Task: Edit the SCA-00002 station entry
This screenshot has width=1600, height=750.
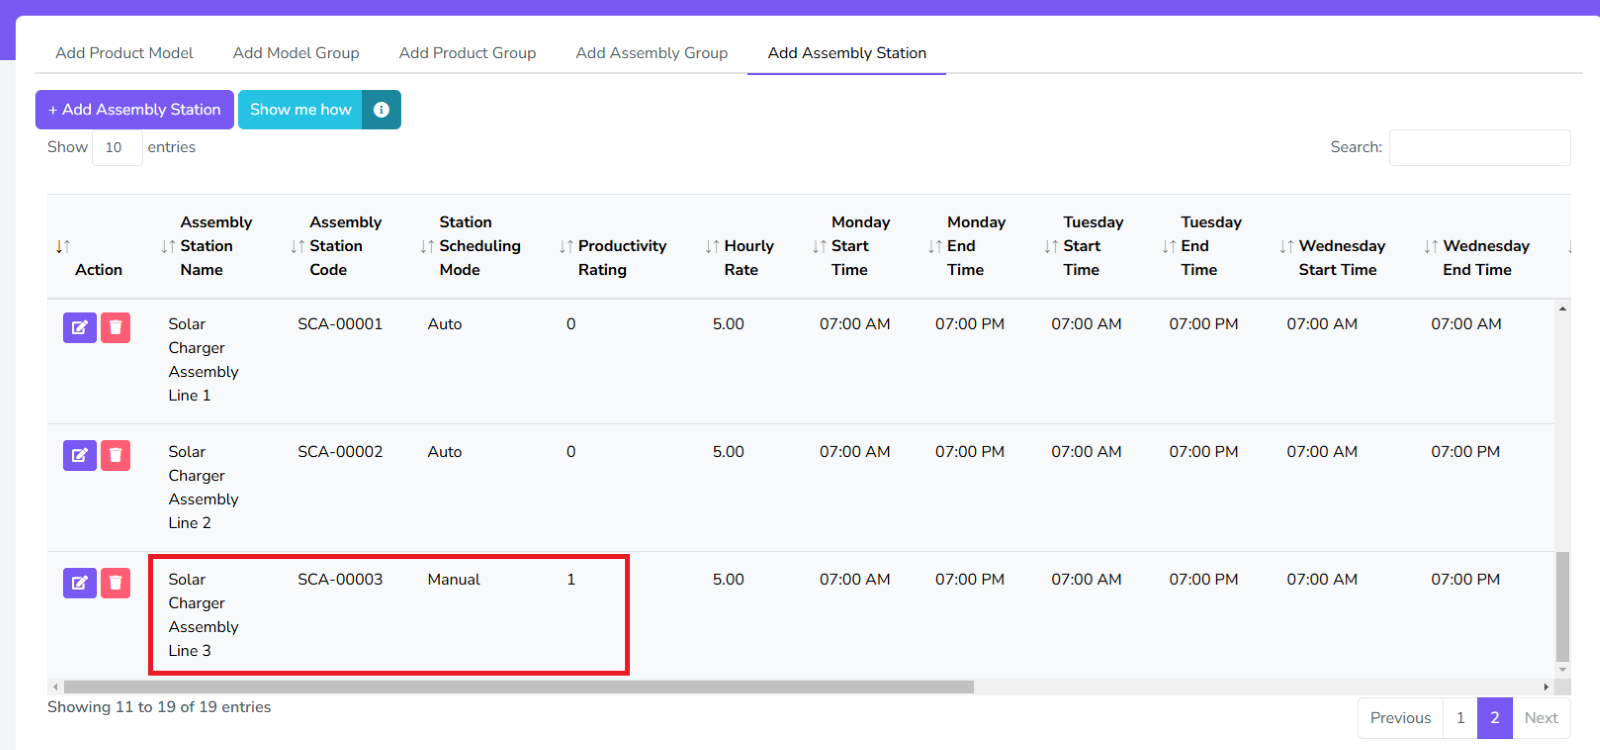Action: tap(79, 456)
